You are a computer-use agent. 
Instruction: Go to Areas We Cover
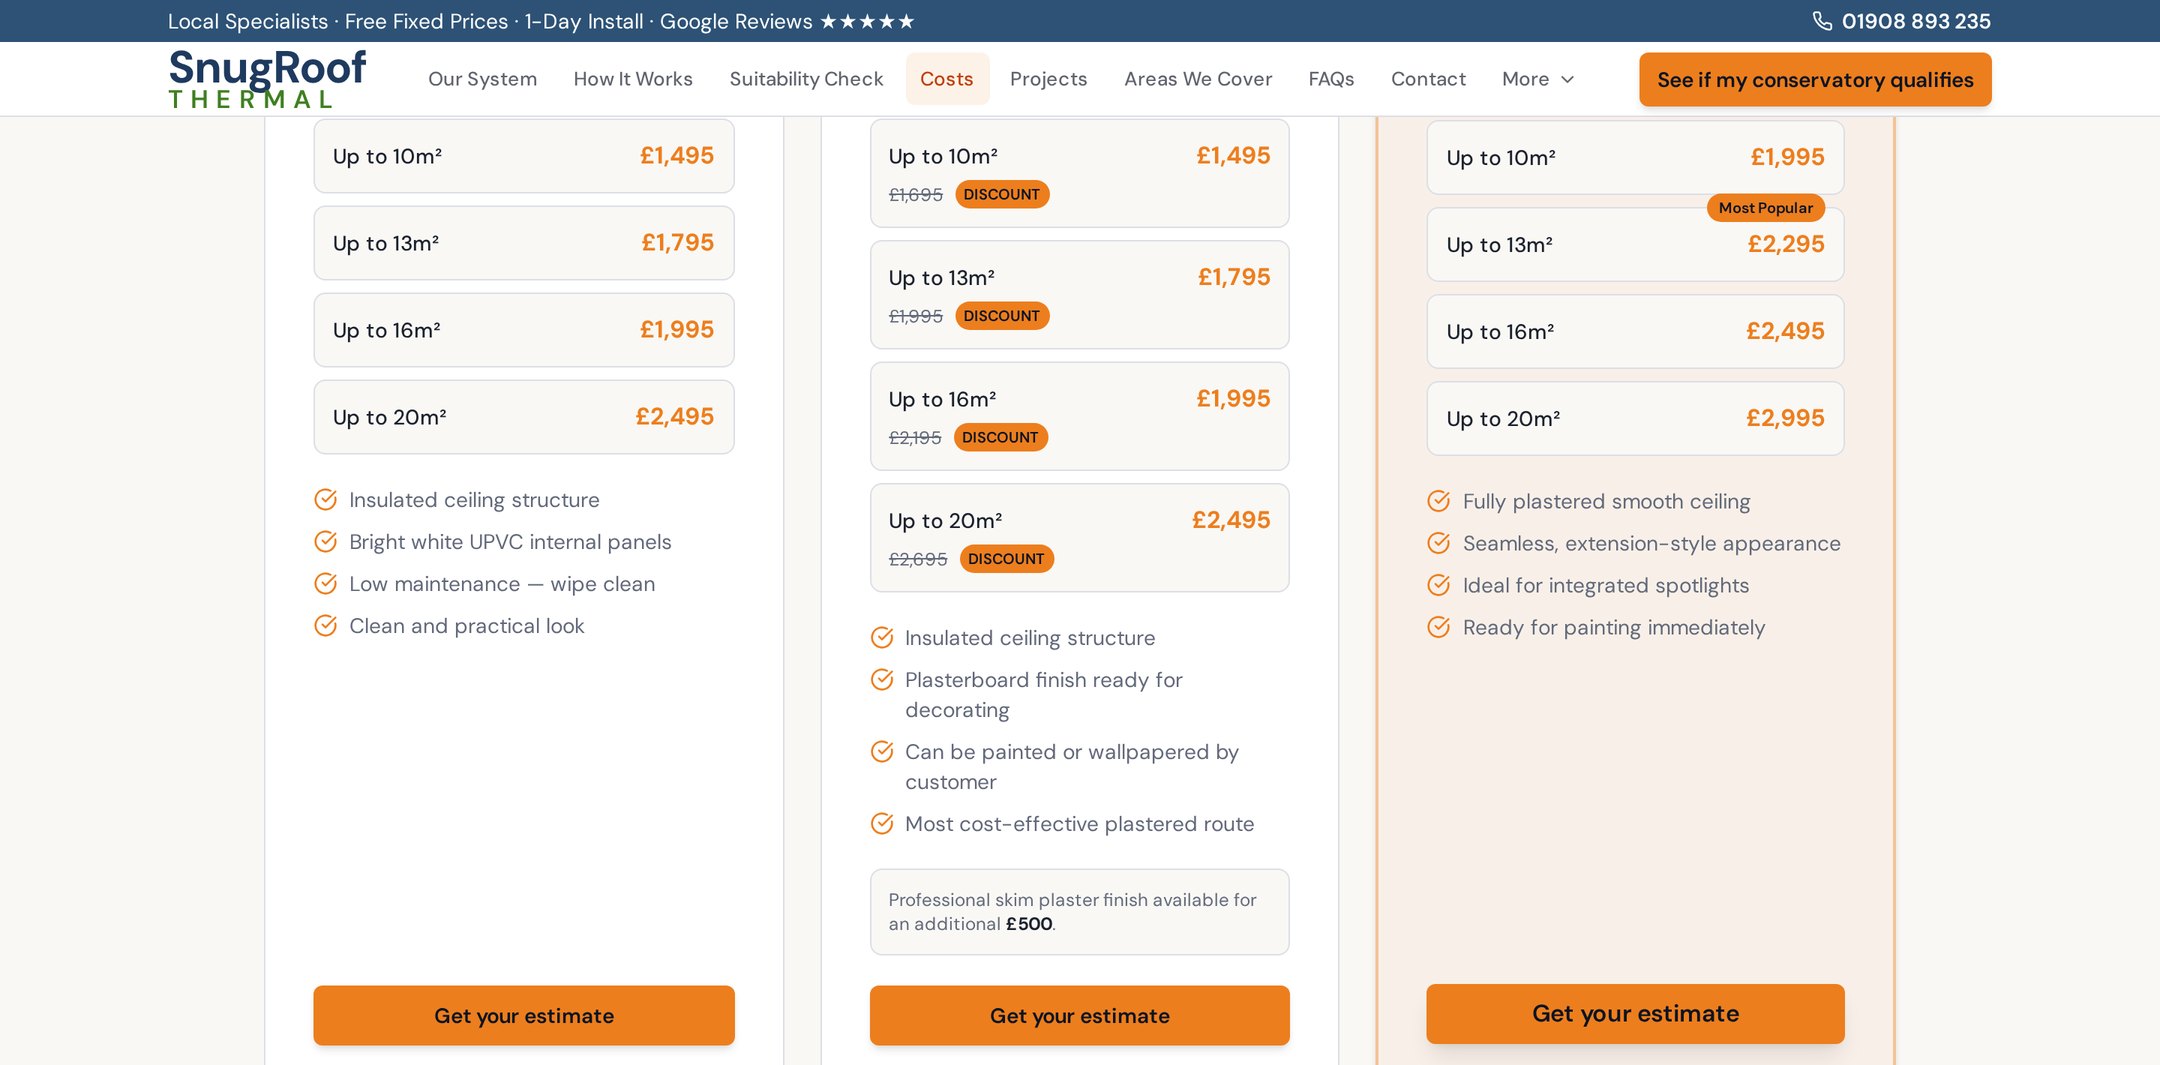point(1198,79)
